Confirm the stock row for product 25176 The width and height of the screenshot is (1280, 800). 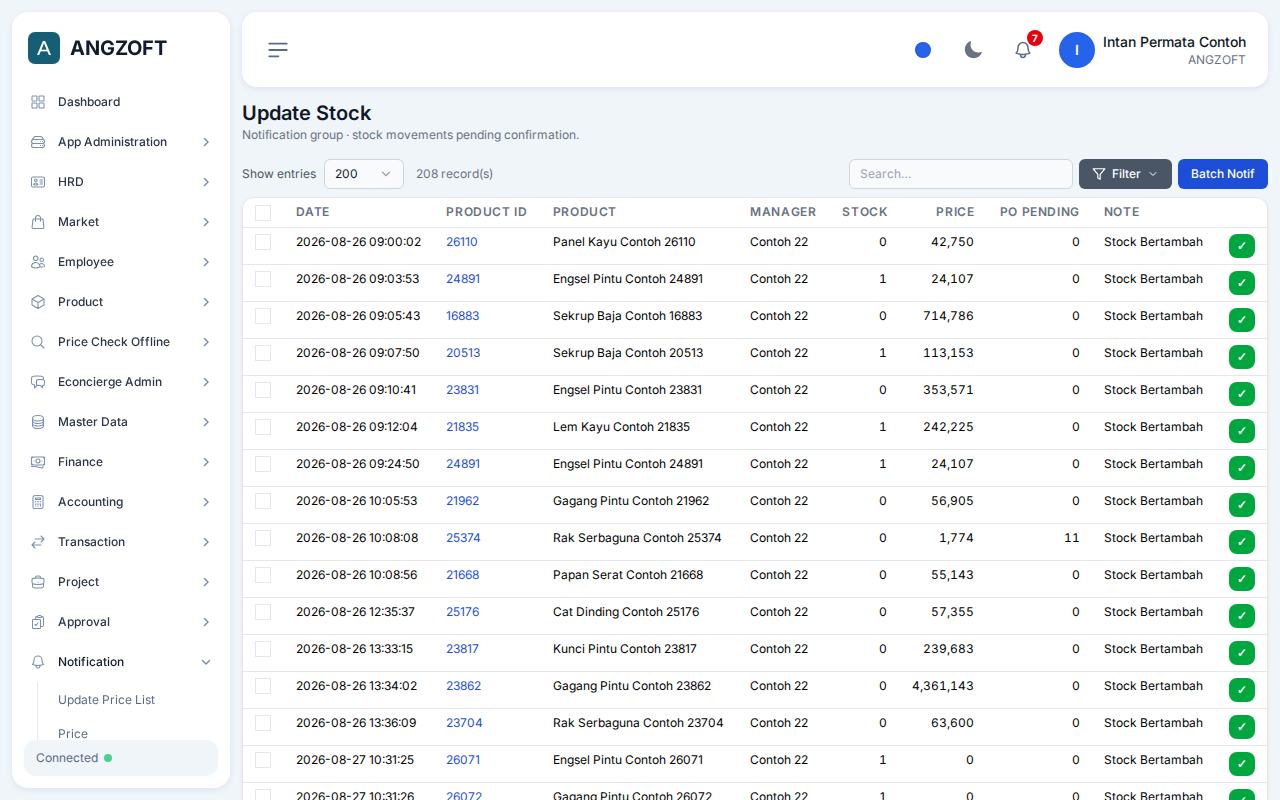click(x=1242, y=616)
